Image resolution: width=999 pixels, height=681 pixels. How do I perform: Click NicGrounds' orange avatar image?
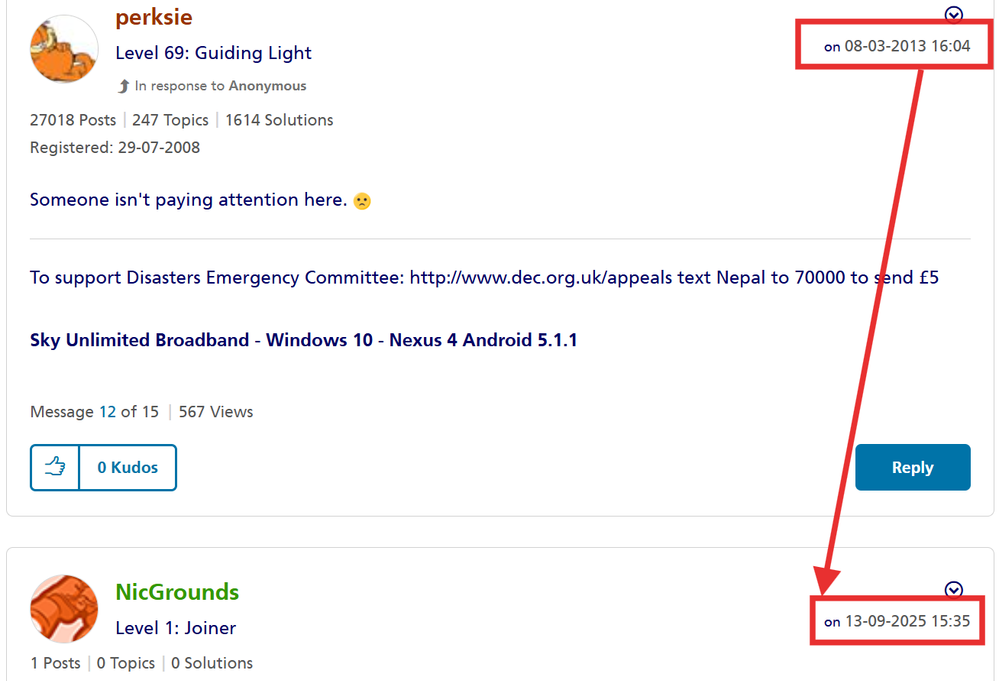(x=64, y=609)
